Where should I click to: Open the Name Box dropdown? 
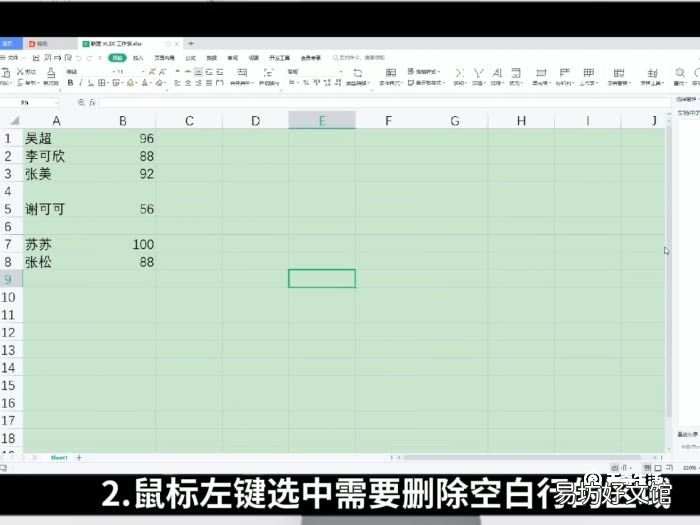(57, 102)
